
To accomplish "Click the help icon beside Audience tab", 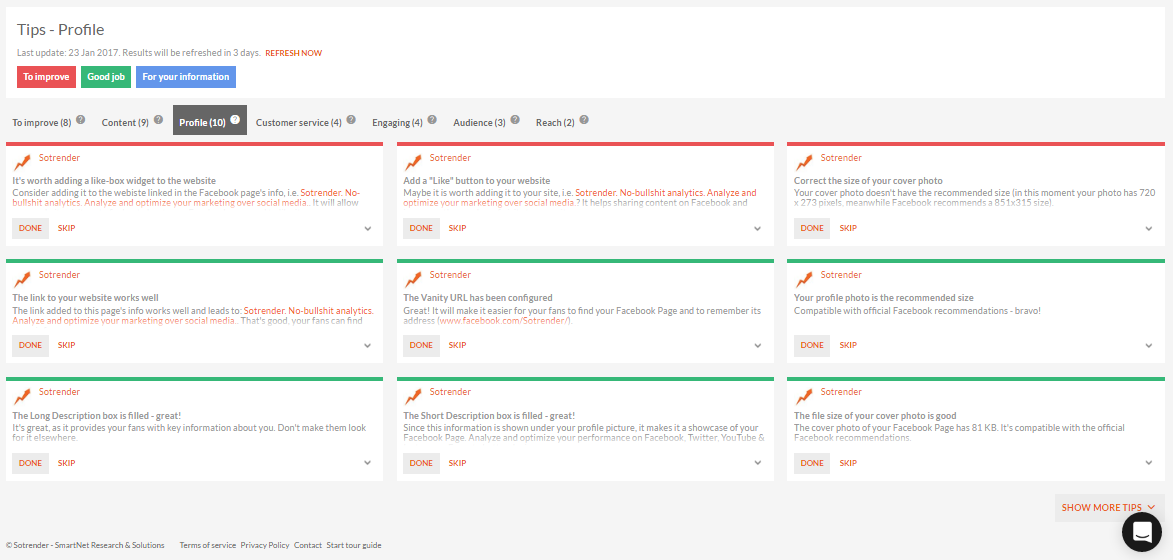I will [x=514, y=120].
